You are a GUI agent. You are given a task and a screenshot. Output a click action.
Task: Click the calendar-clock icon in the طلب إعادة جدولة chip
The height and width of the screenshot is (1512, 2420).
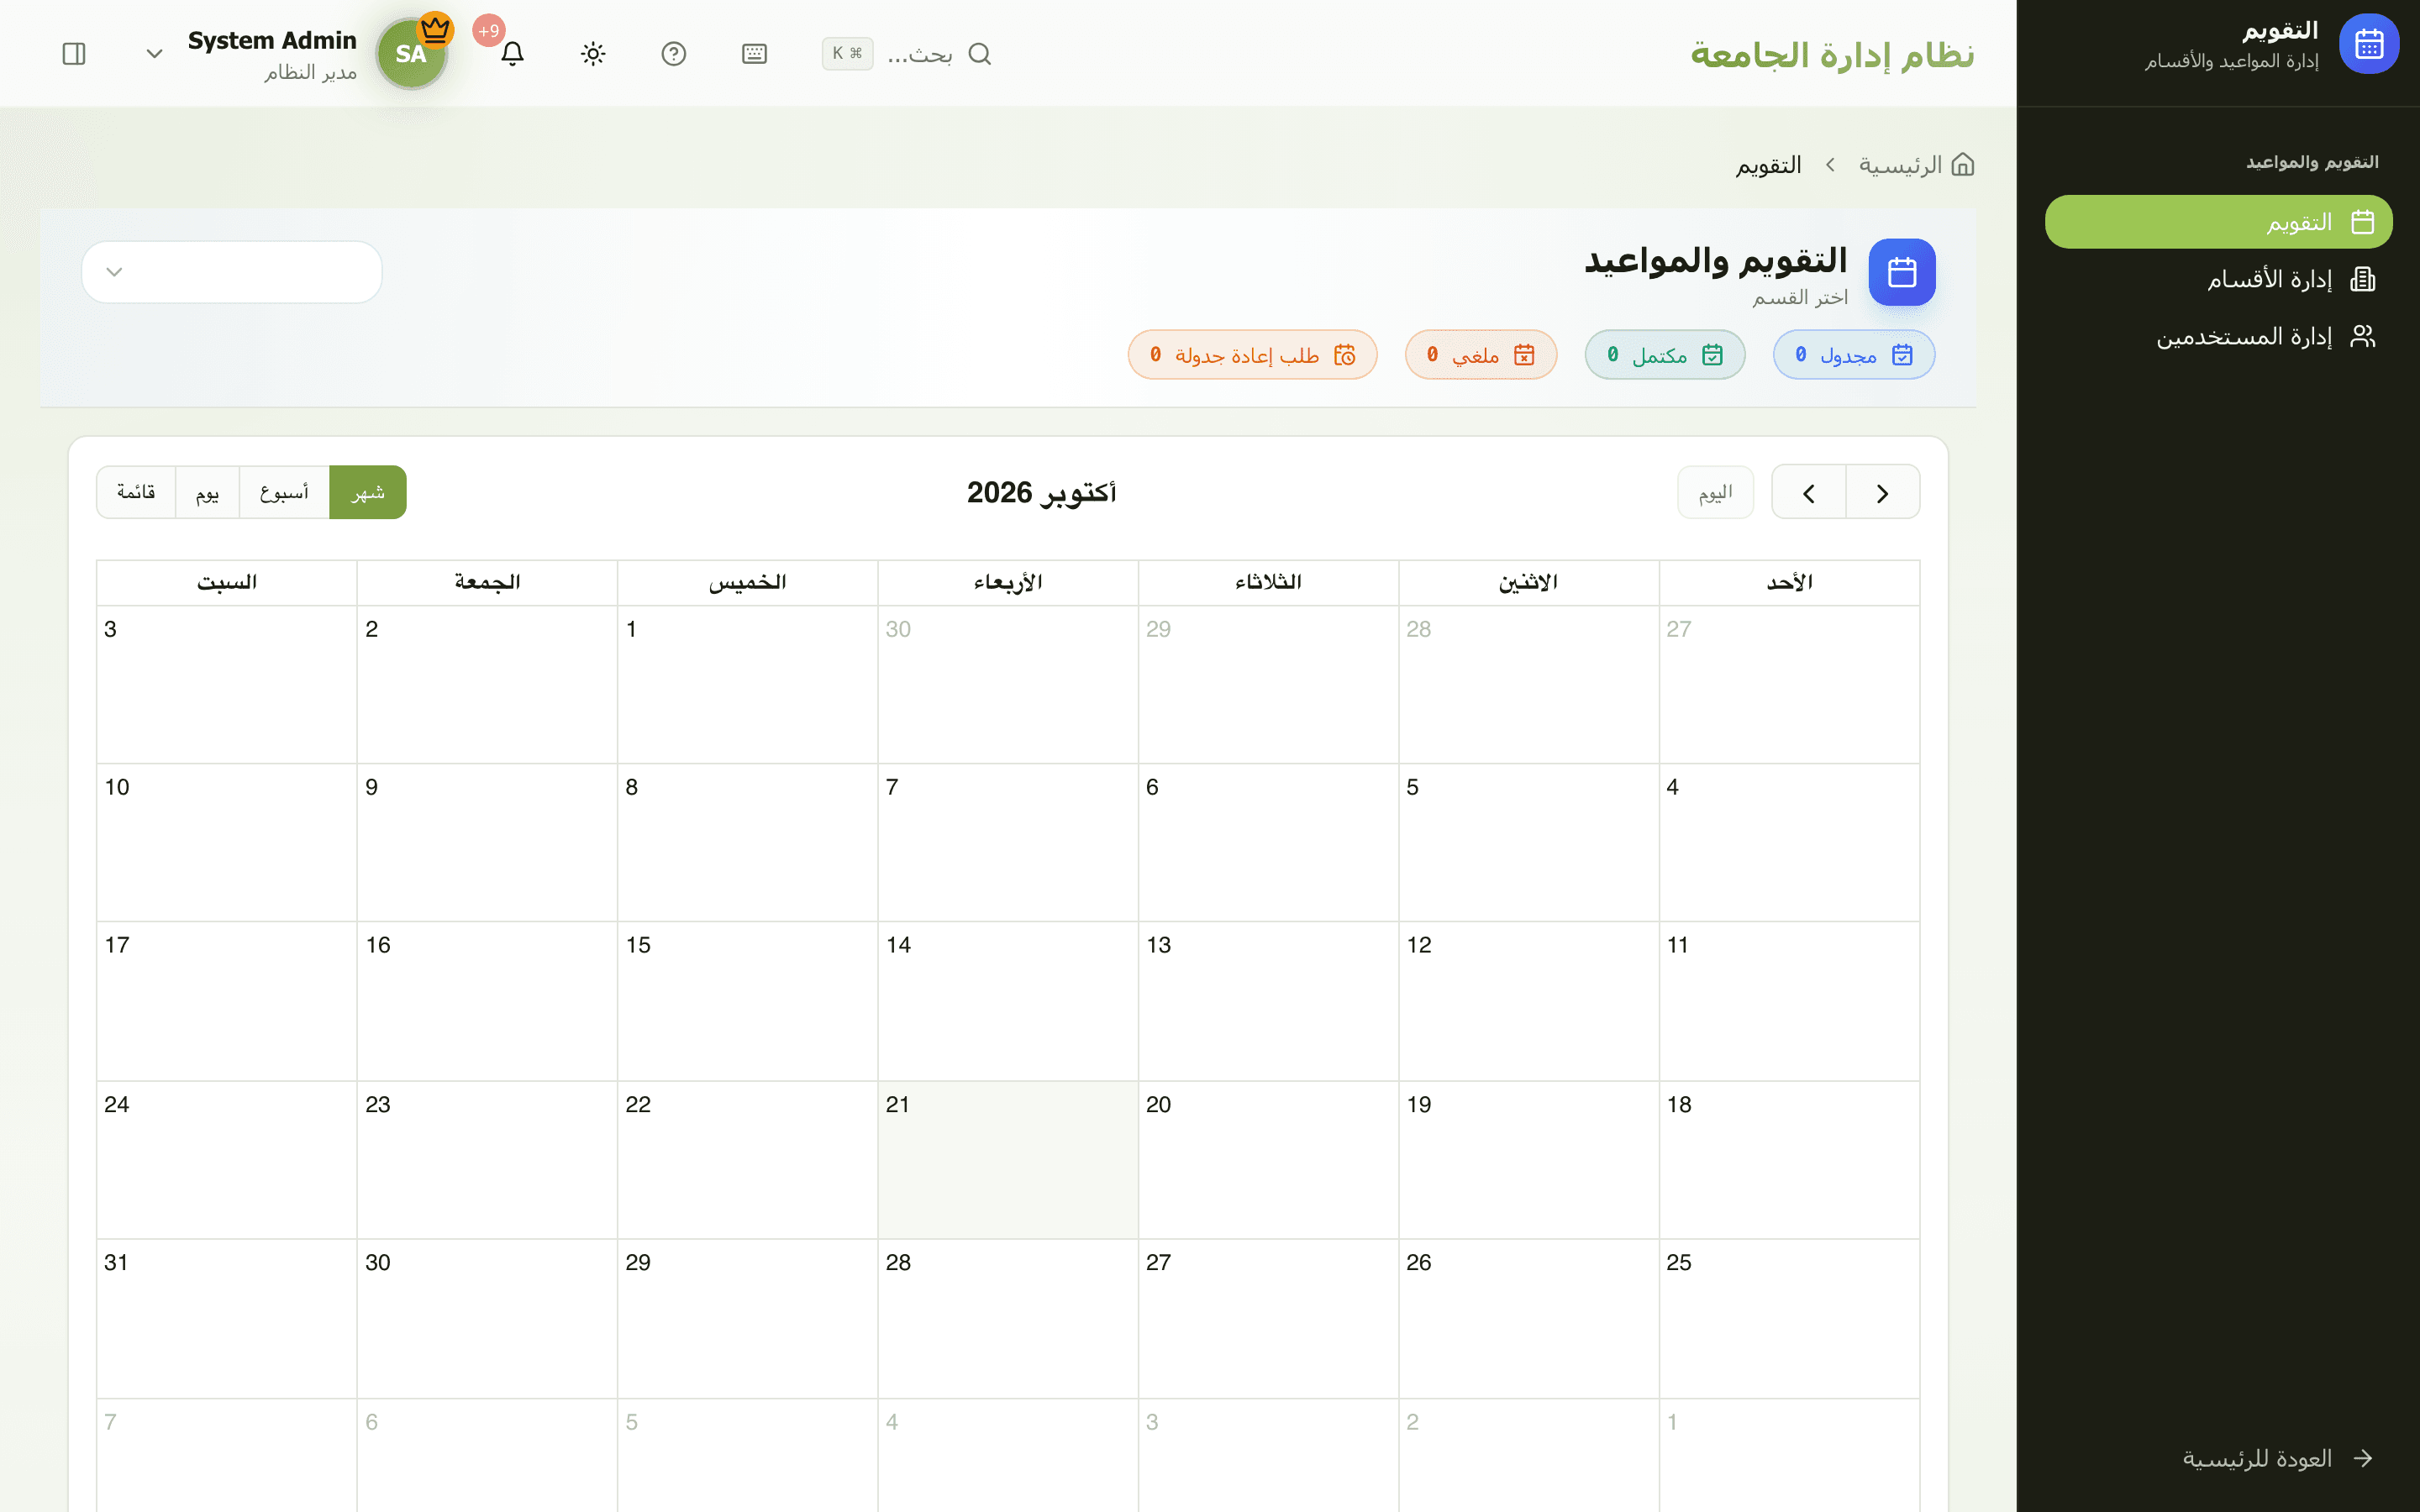click(x=1345, y=355)
